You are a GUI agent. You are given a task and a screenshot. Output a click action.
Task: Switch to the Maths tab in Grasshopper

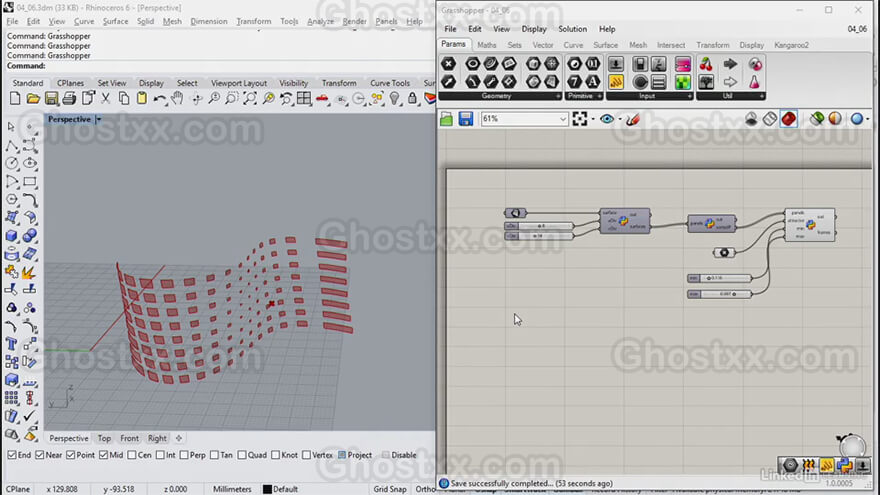(487, 45)
